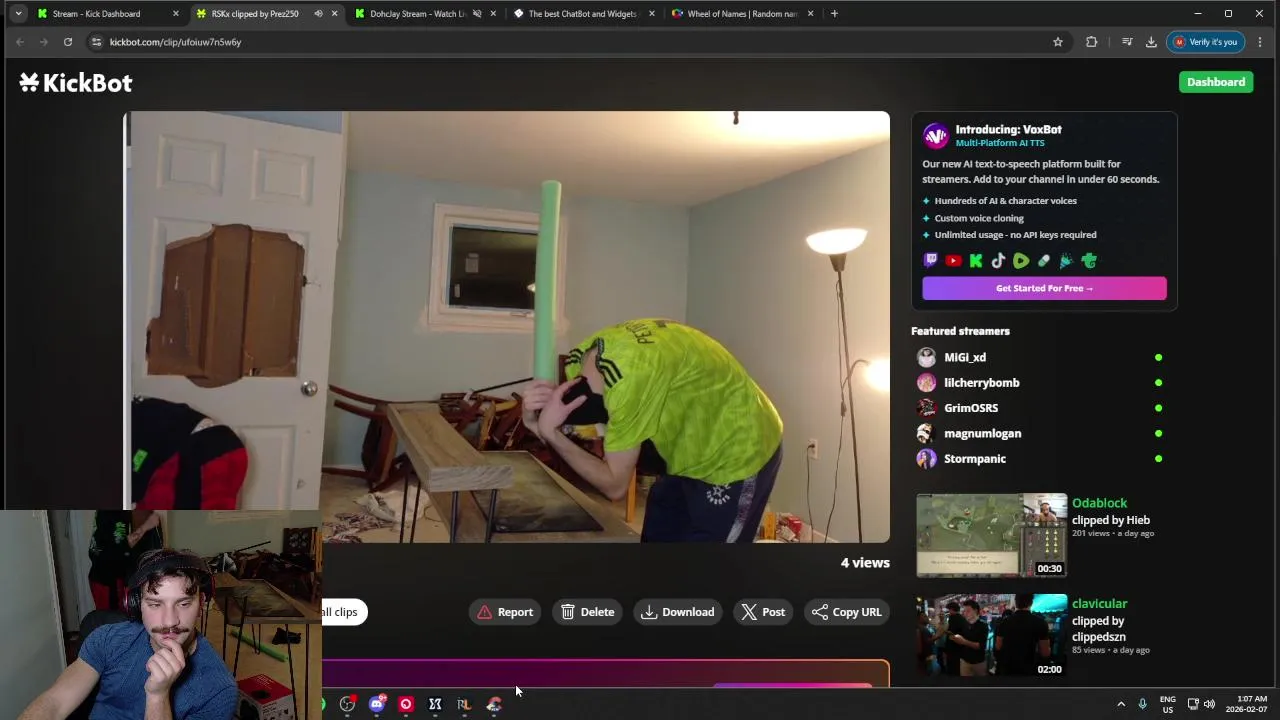Click the ENG US language indicator
The height and width of the screenshot is (720, 1280).
1168,704
